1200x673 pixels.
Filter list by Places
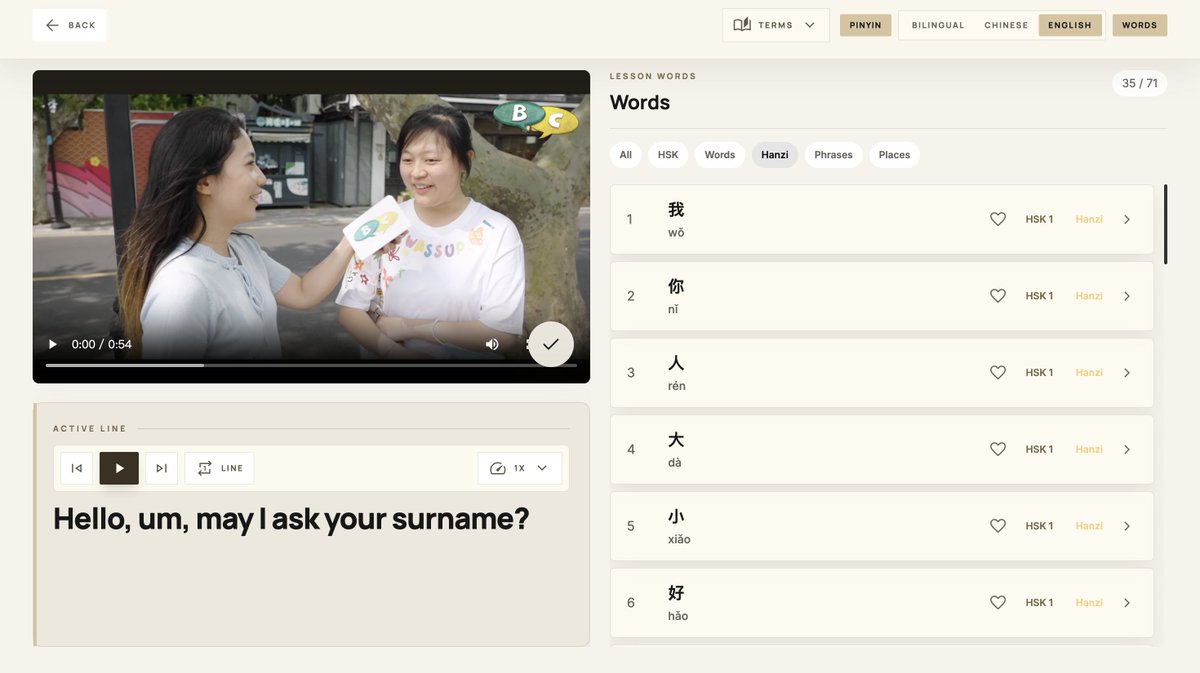[x=894, y=155]
